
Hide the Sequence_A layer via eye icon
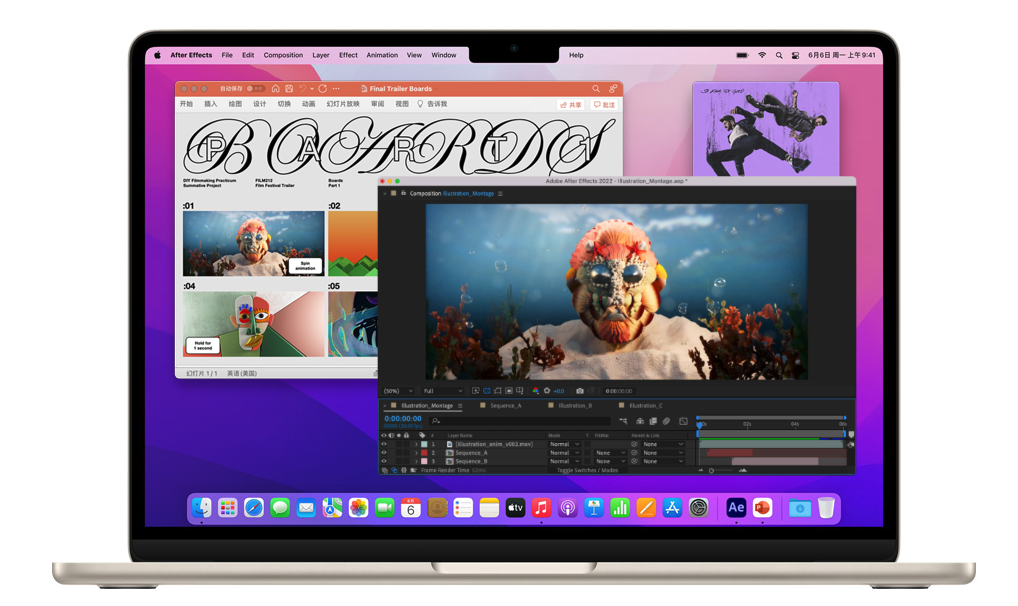pos(384,453)
